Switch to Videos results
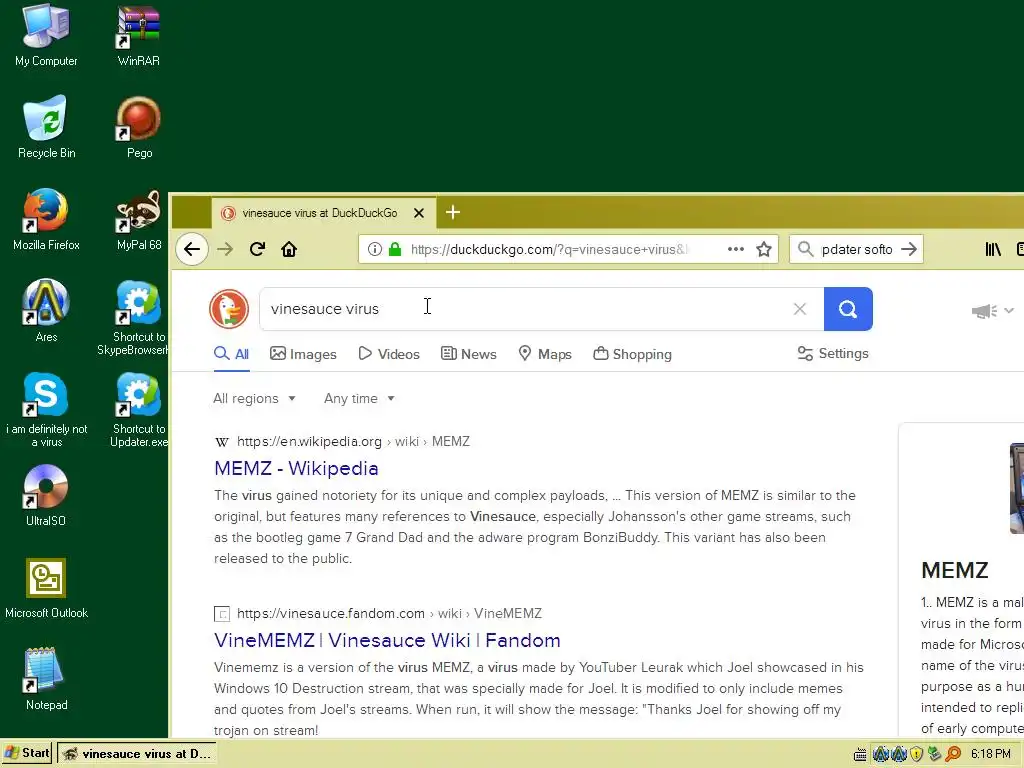The image size is (1024, 768). click(x=389, y=354)
